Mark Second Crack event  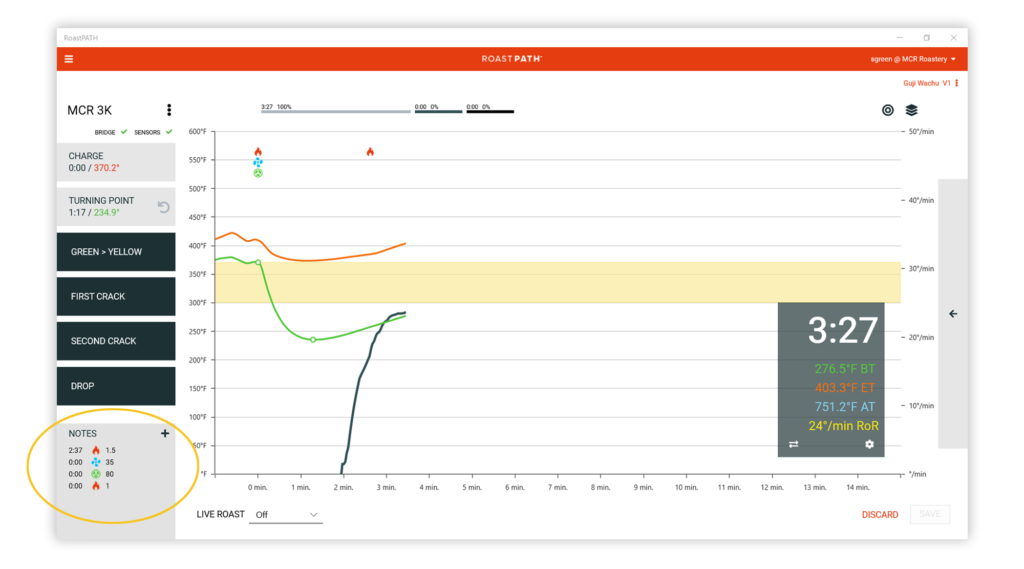(116, 341)
